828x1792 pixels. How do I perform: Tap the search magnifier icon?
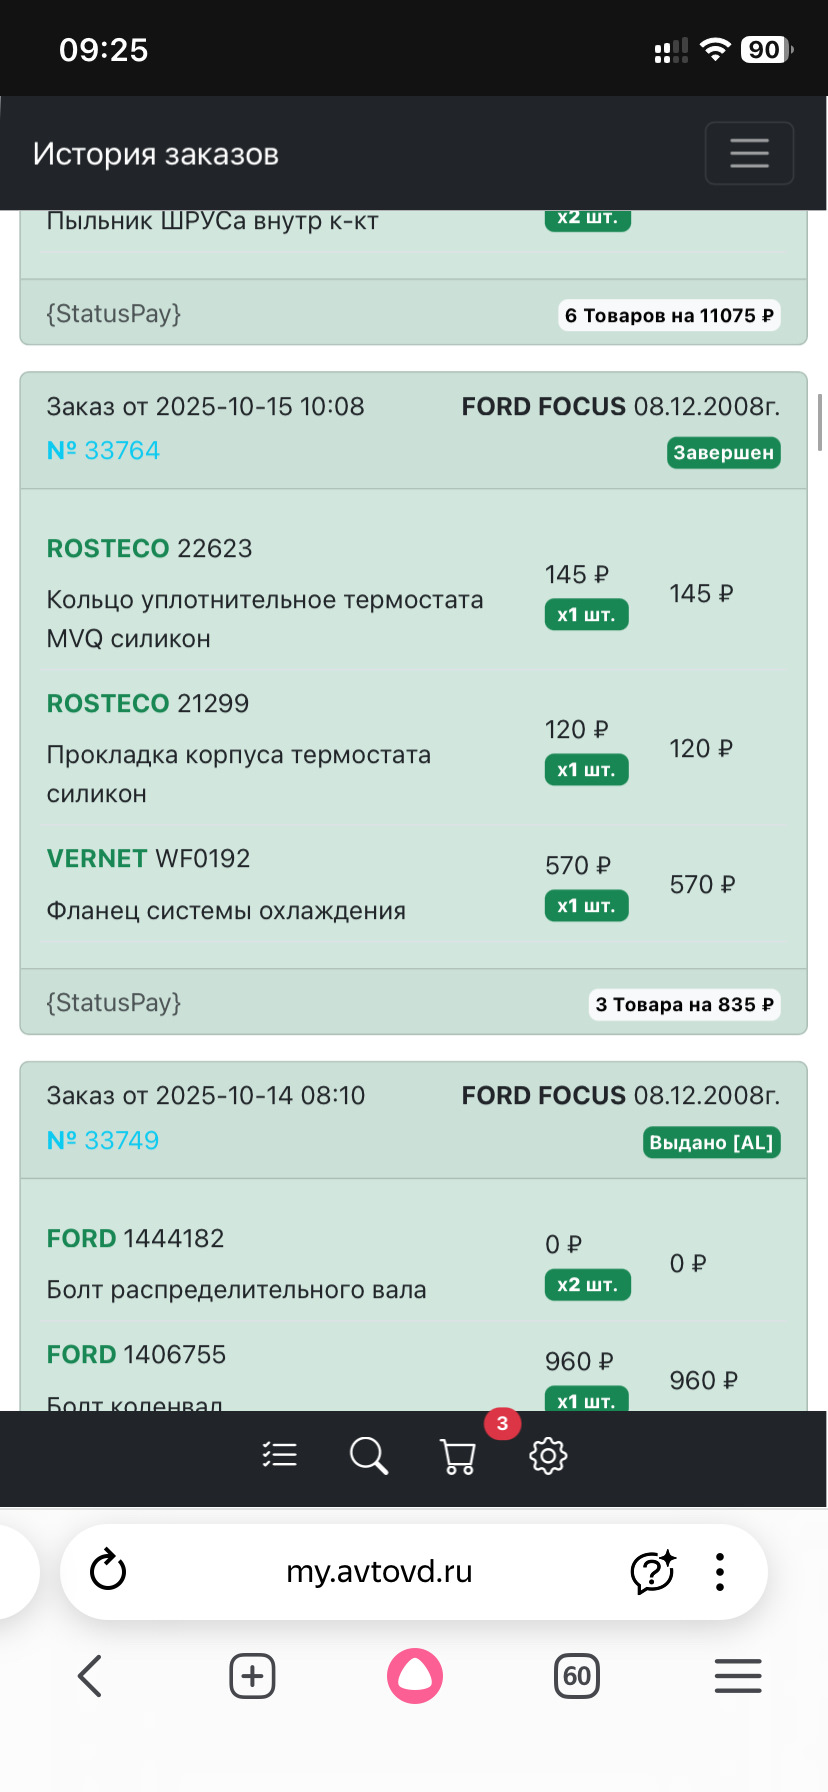[x=368, y=1455]
